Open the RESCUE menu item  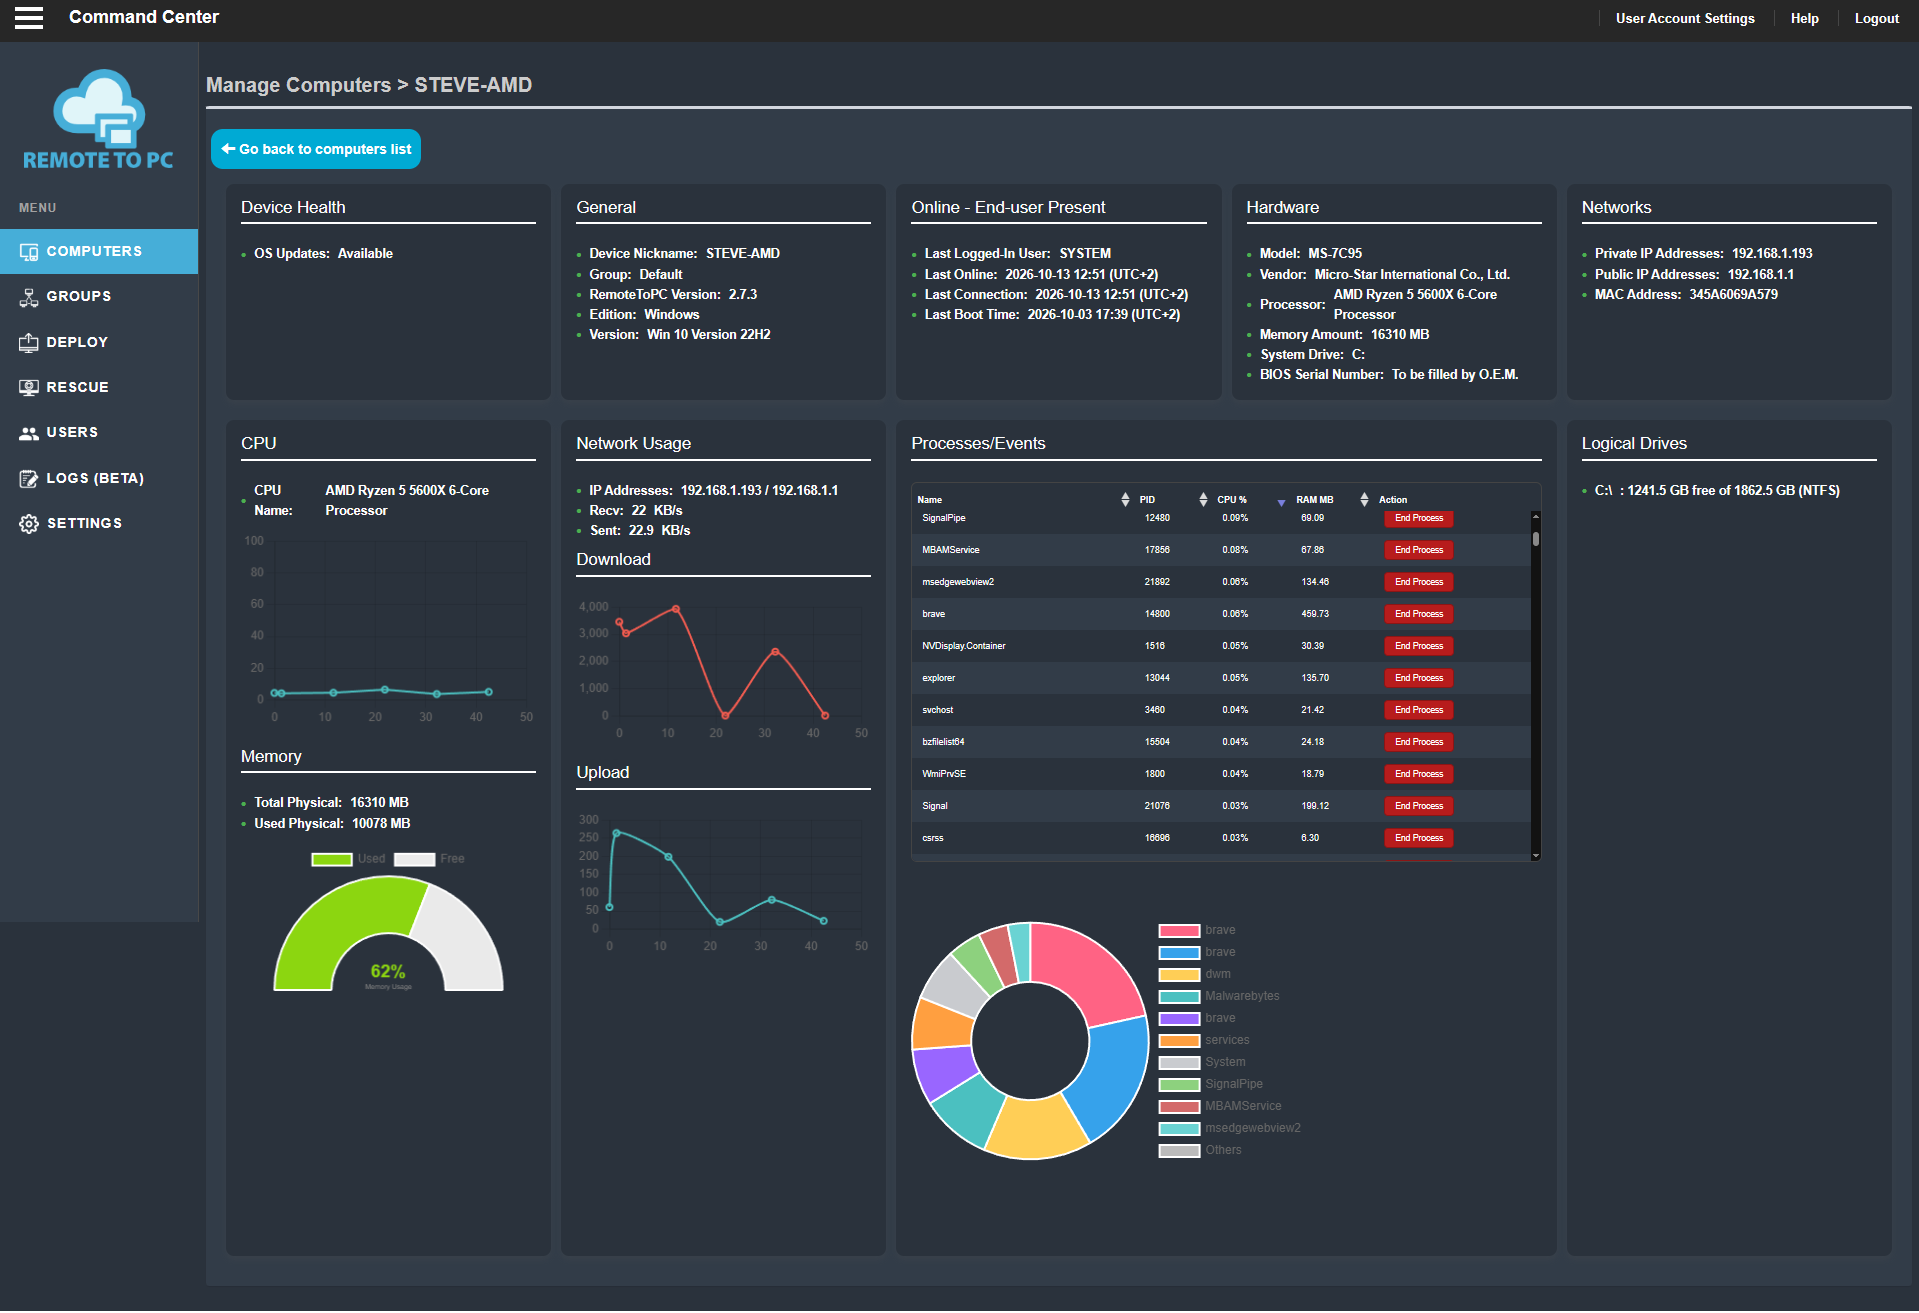tap(99, 387)
